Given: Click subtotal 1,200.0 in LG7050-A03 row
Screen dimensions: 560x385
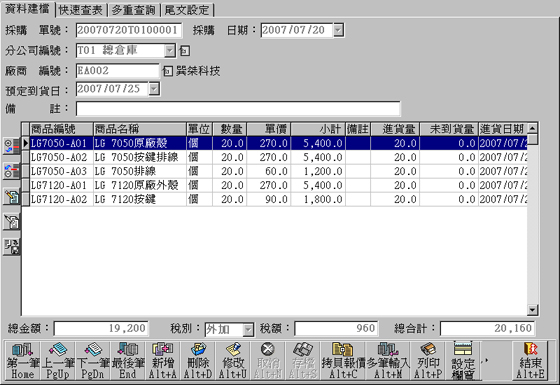Looking at the screenshot, I should [323, 171].
